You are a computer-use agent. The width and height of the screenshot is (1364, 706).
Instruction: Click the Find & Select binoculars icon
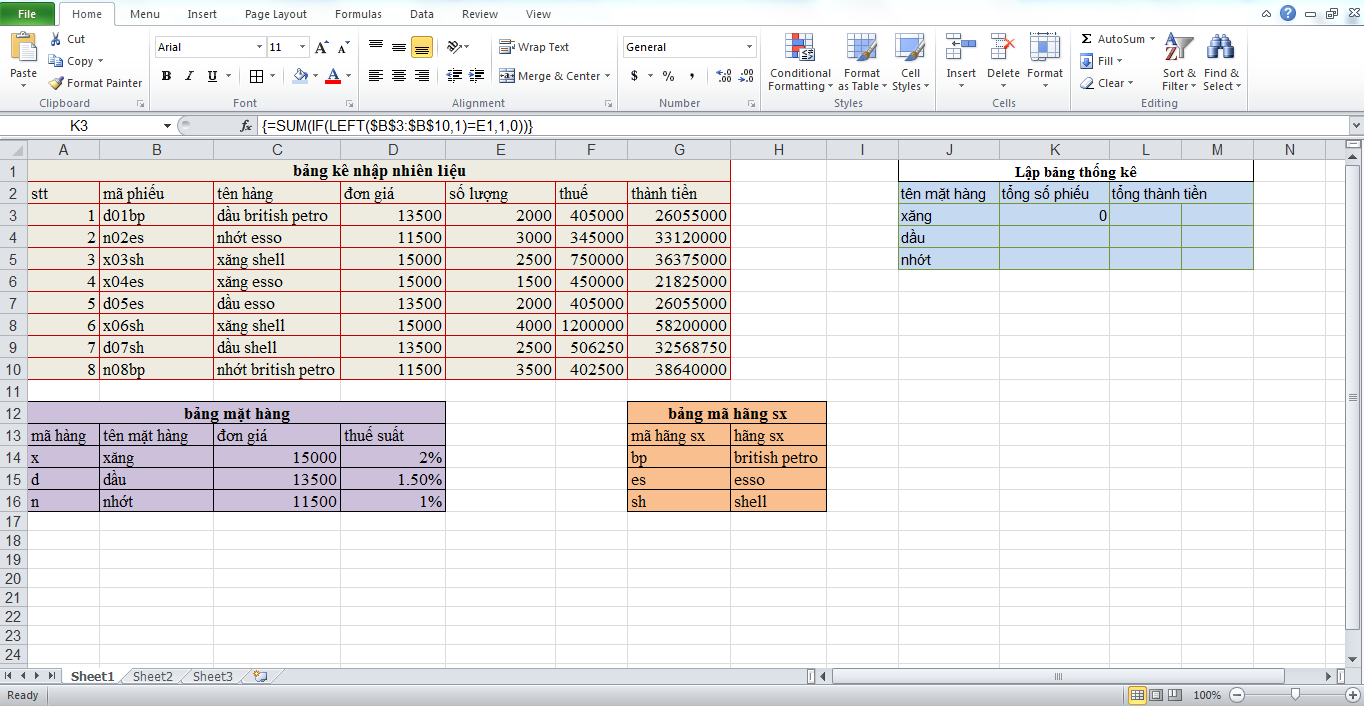tap(1220, 48)
